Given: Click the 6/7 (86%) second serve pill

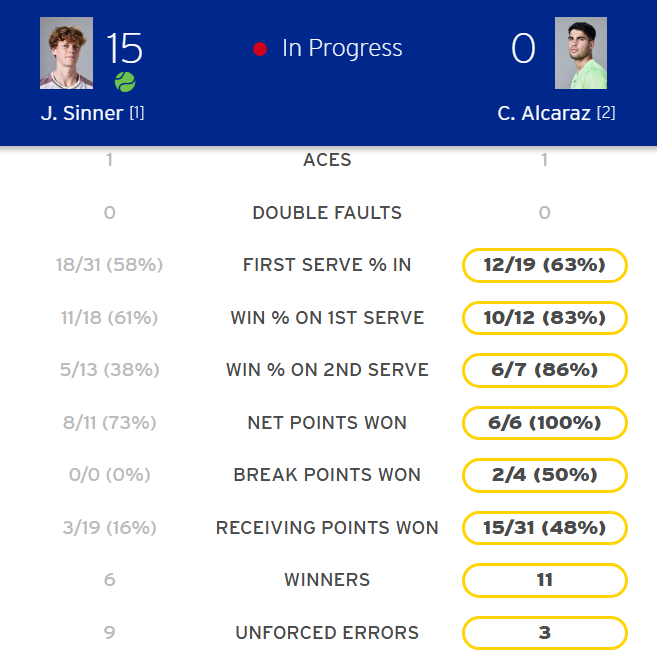Looking at the screenshot, I should pyautogui.click(x=545, y=370).
